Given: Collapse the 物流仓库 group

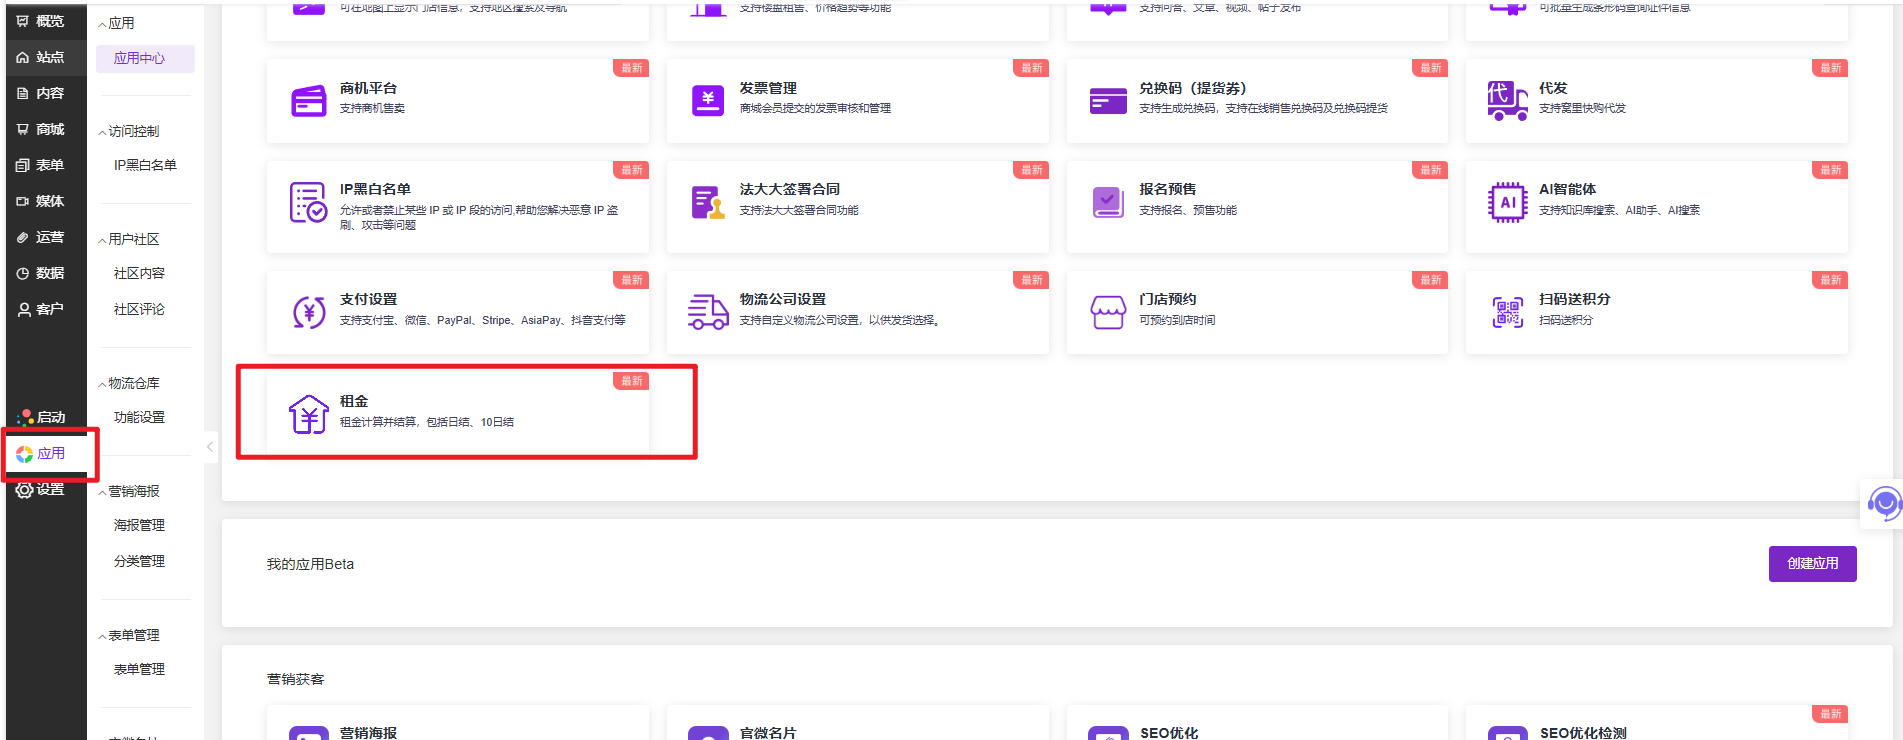Looking at the screenshot, I should tap(102, 384).
